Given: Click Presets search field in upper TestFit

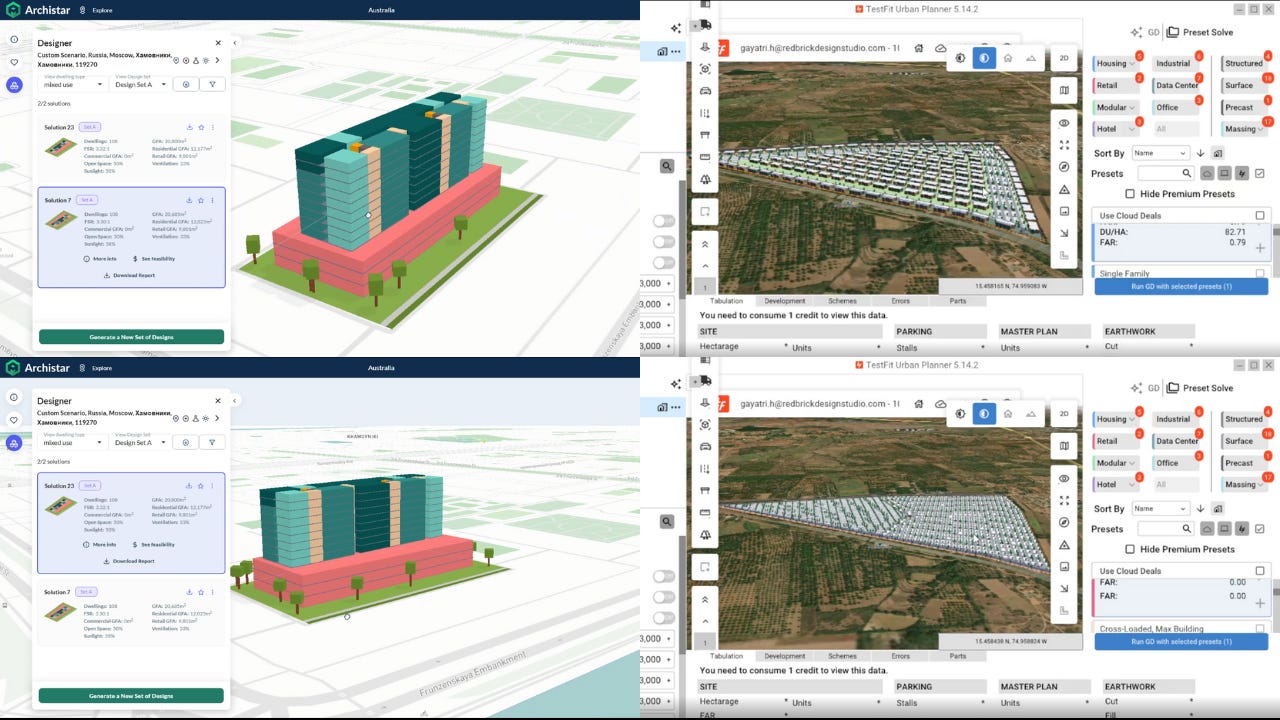Looking at the screenshot, I should [x=1165, y=173].
